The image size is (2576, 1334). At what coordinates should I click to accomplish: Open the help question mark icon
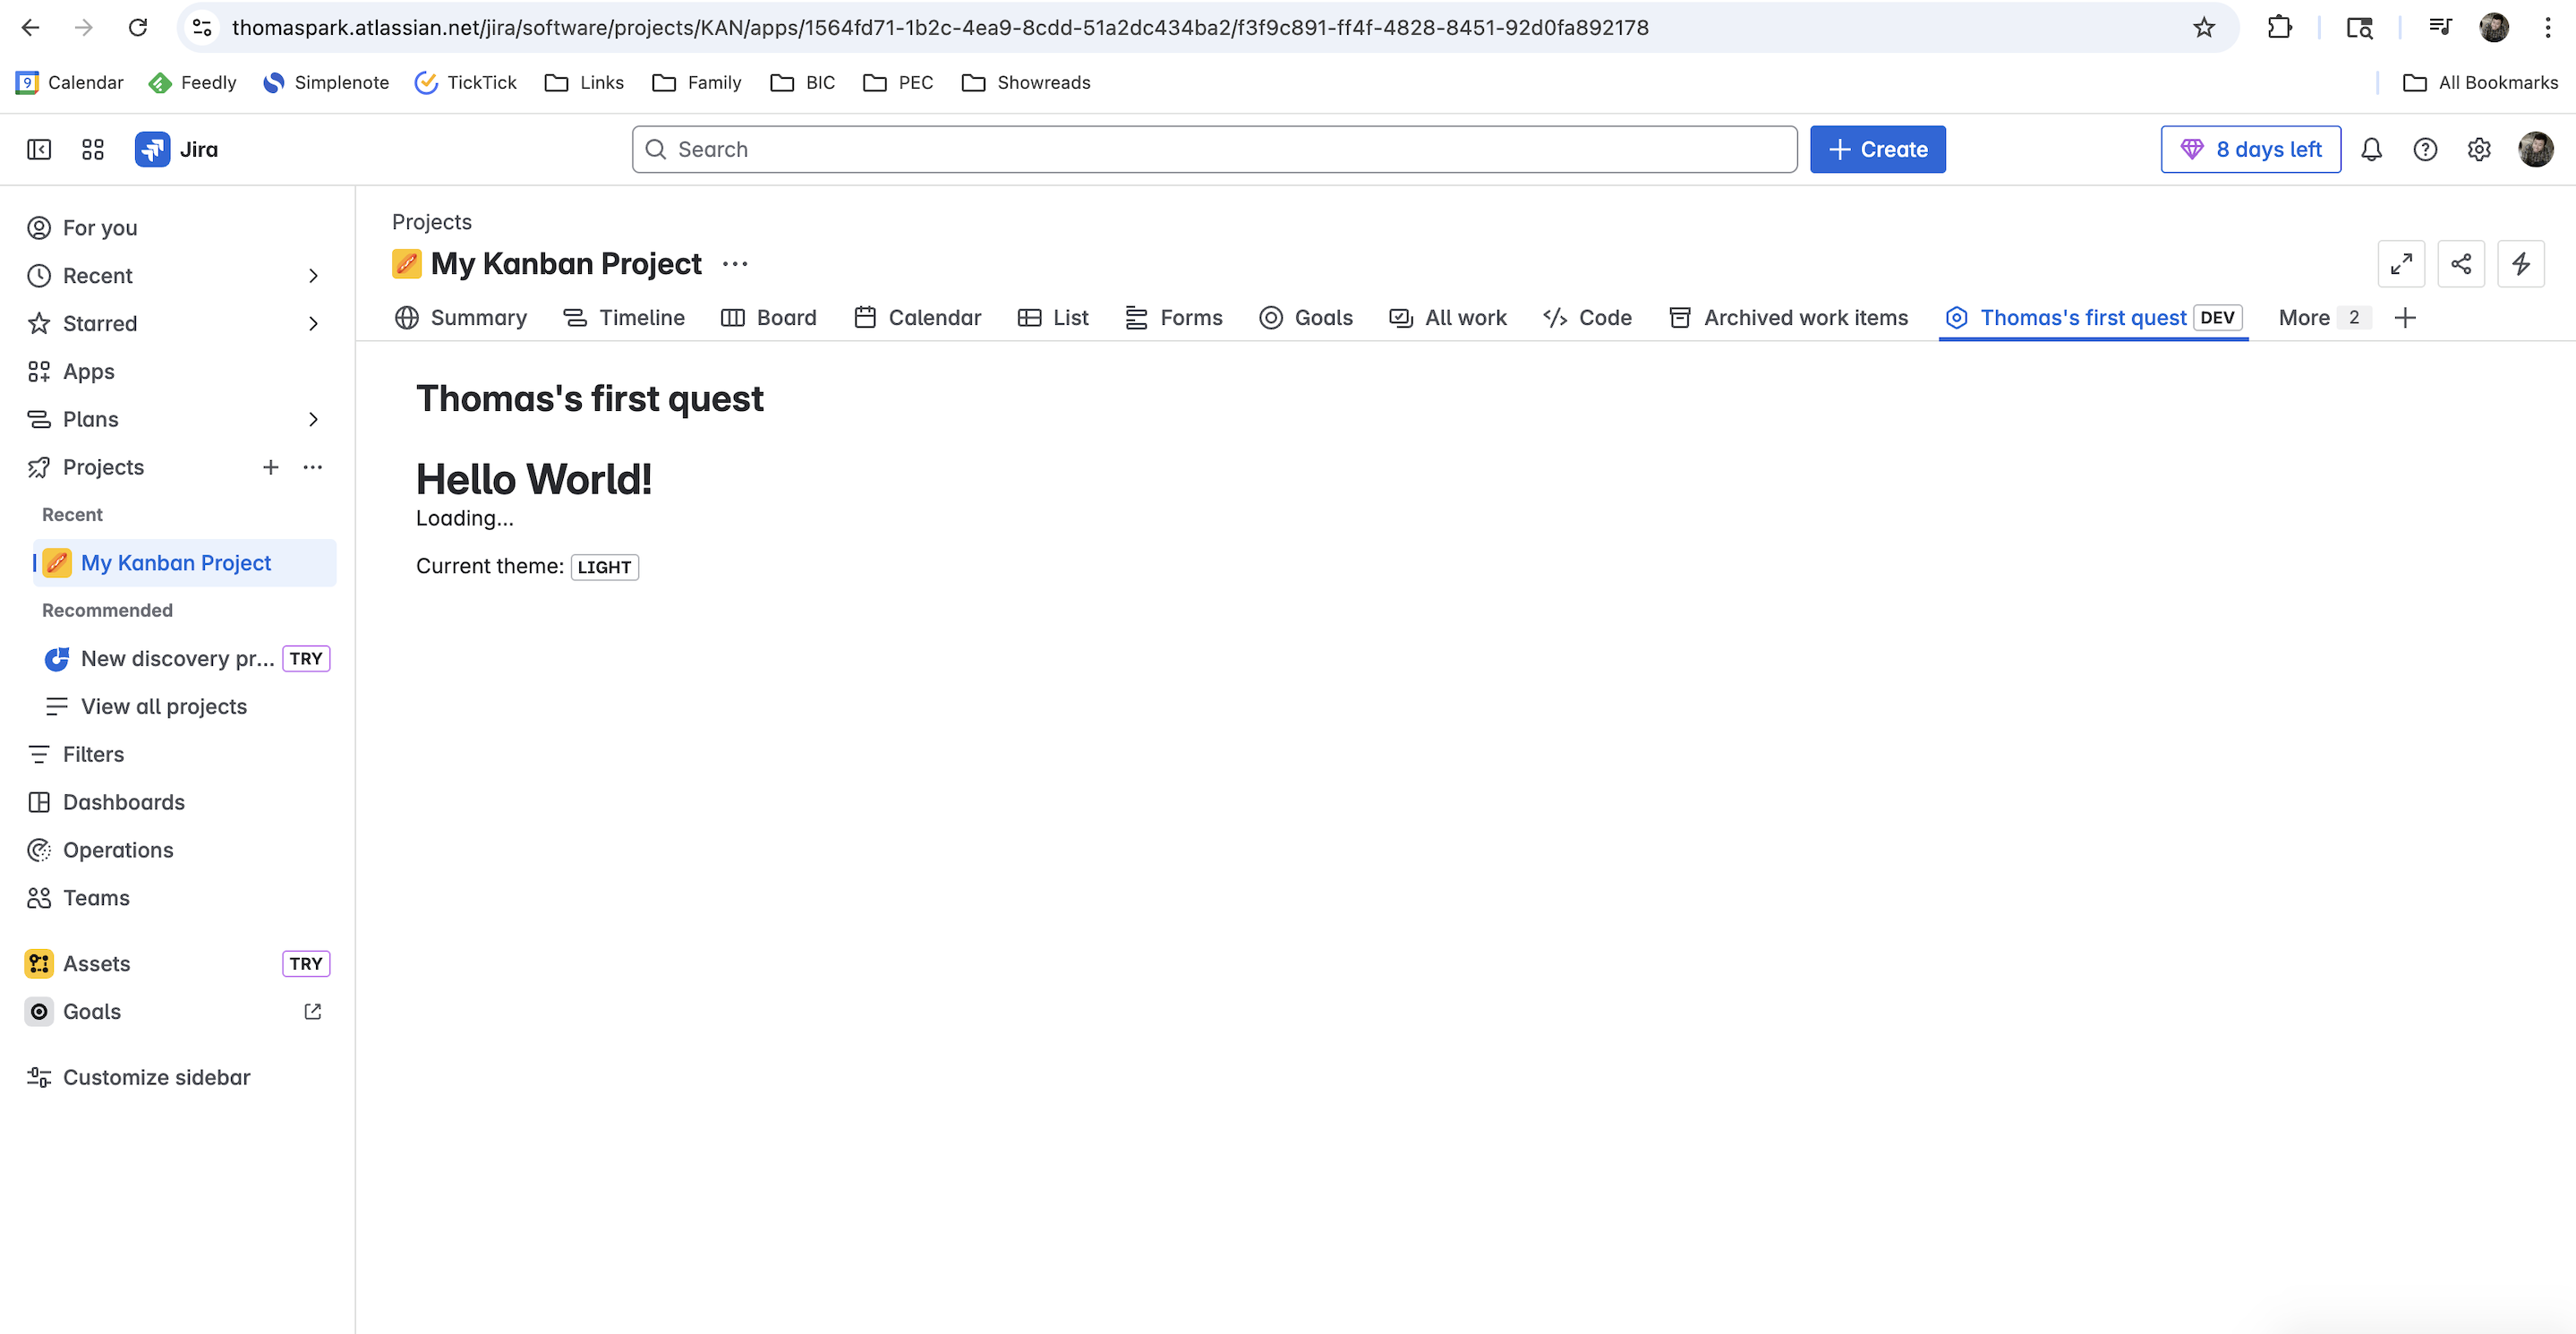pyautogui.click(x=2425, y=149)
